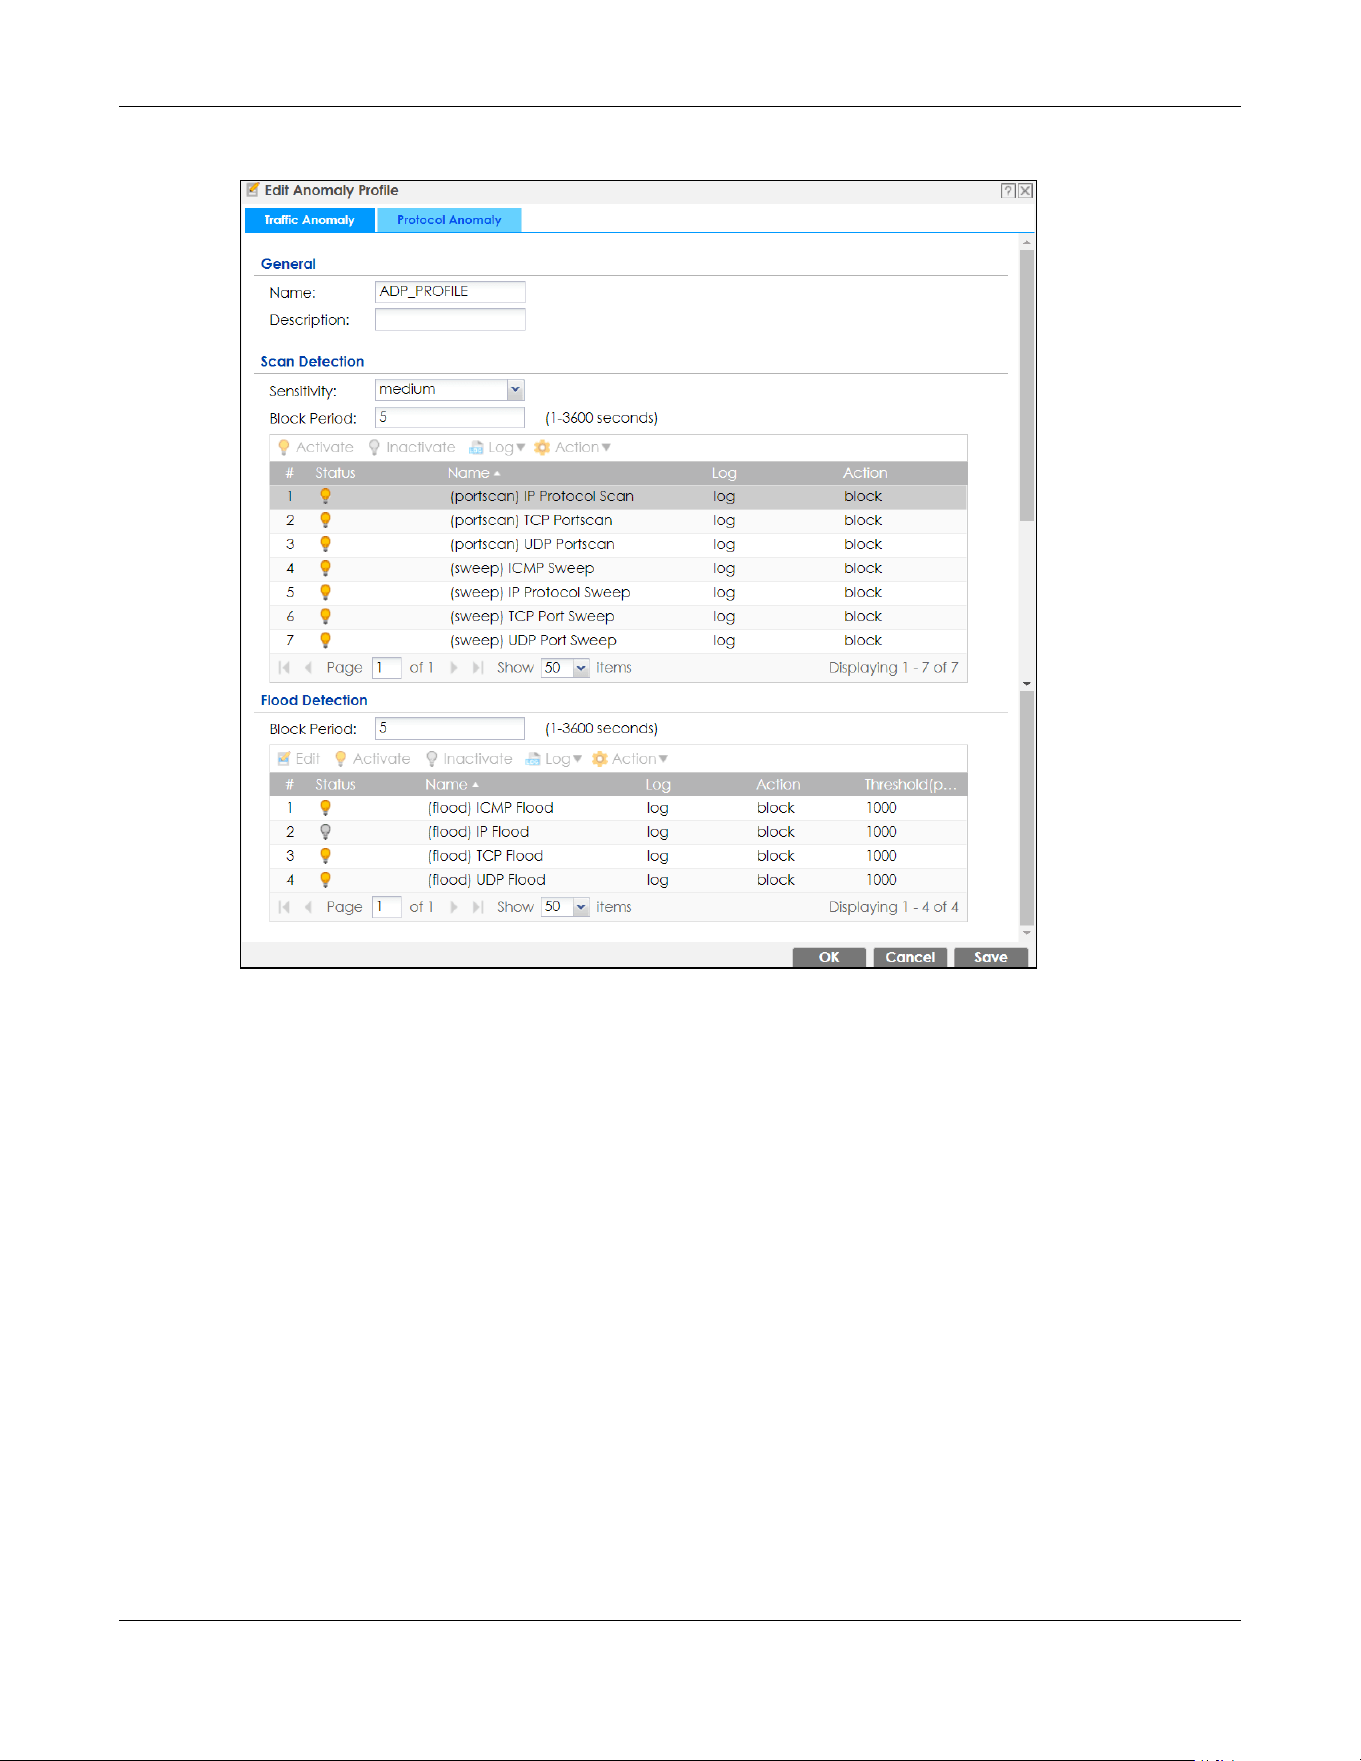Screen dimensions: 1361x1761
Task: Open flood detection Show items dropdown
Action: (581, 907)
